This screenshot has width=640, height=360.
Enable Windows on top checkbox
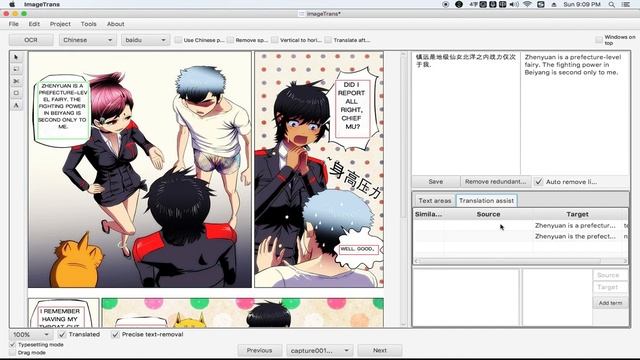[x=599, y=40]
